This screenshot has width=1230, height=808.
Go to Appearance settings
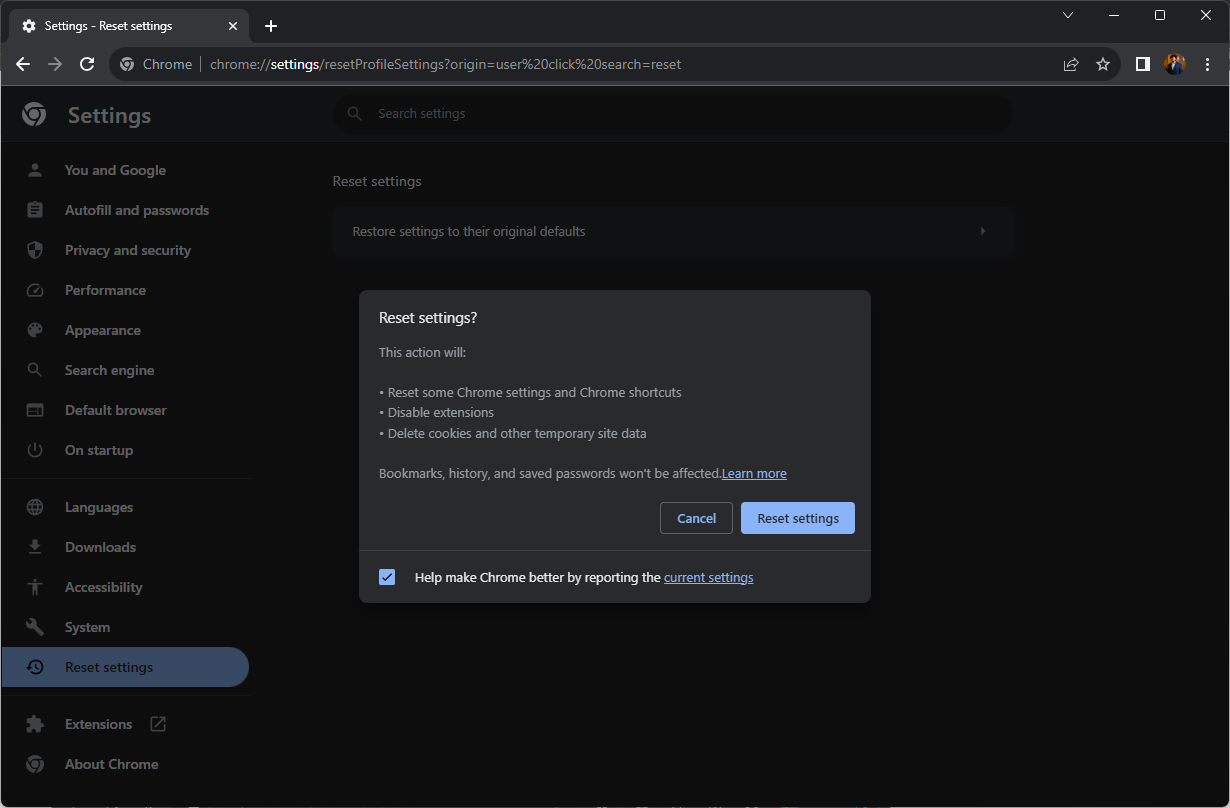[x=102, y=330]
